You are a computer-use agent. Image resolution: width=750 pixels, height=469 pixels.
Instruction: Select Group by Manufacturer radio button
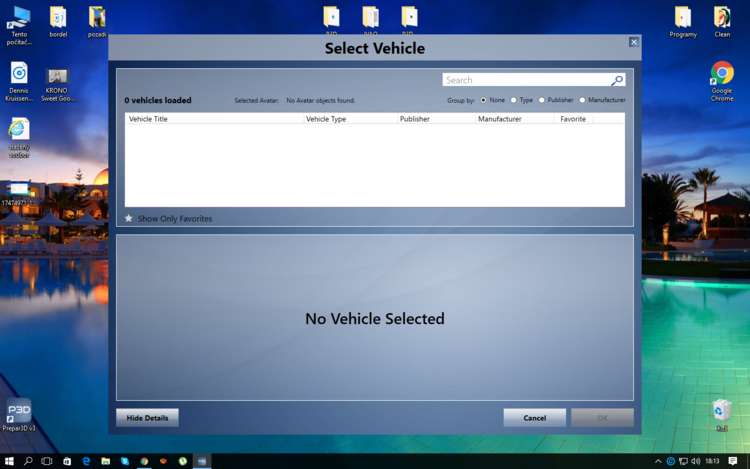(583, 100)
